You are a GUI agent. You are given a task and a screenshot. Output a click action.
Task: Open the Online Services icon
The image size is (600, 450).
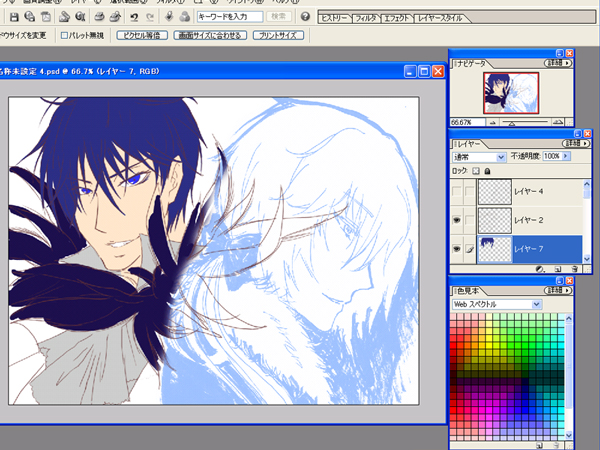click(80, 17)
